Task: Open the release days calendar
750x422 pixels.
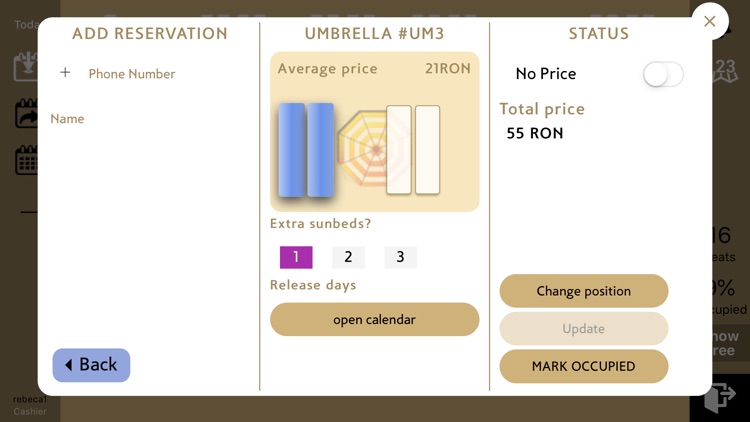Action: 375,319
